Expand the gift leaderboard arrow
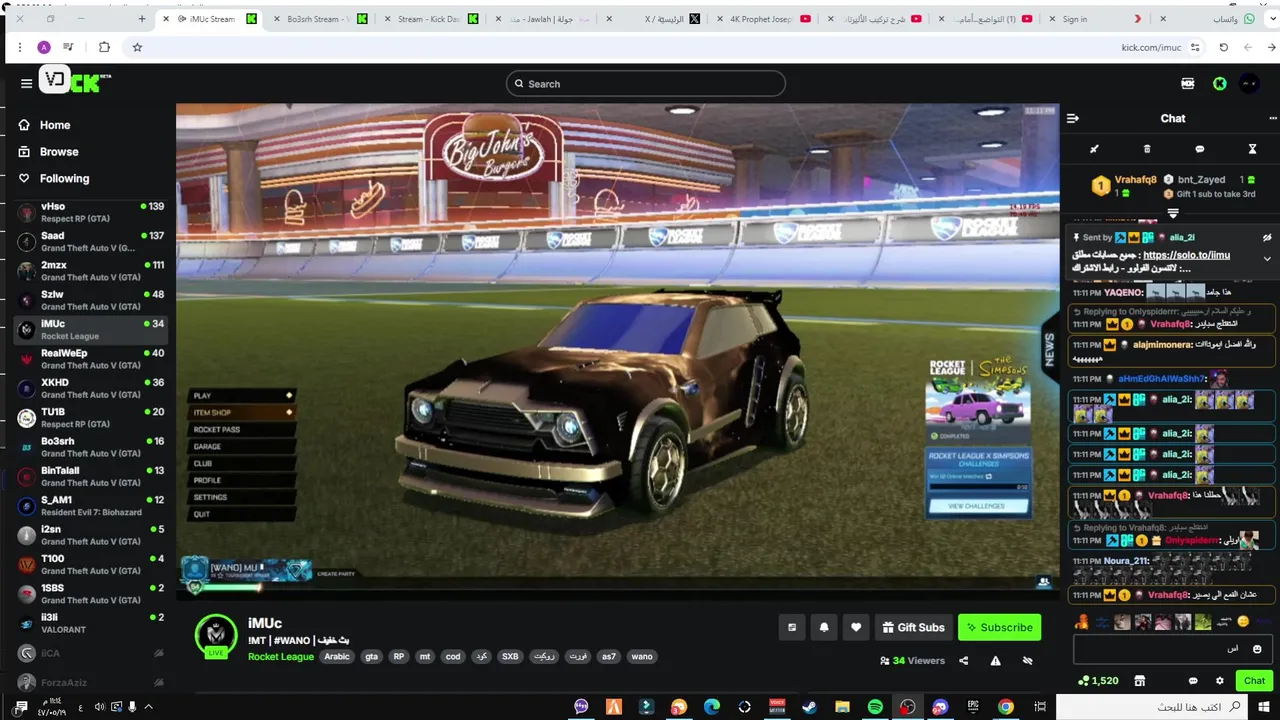The image size is (1280, 720). (1173, 213)
